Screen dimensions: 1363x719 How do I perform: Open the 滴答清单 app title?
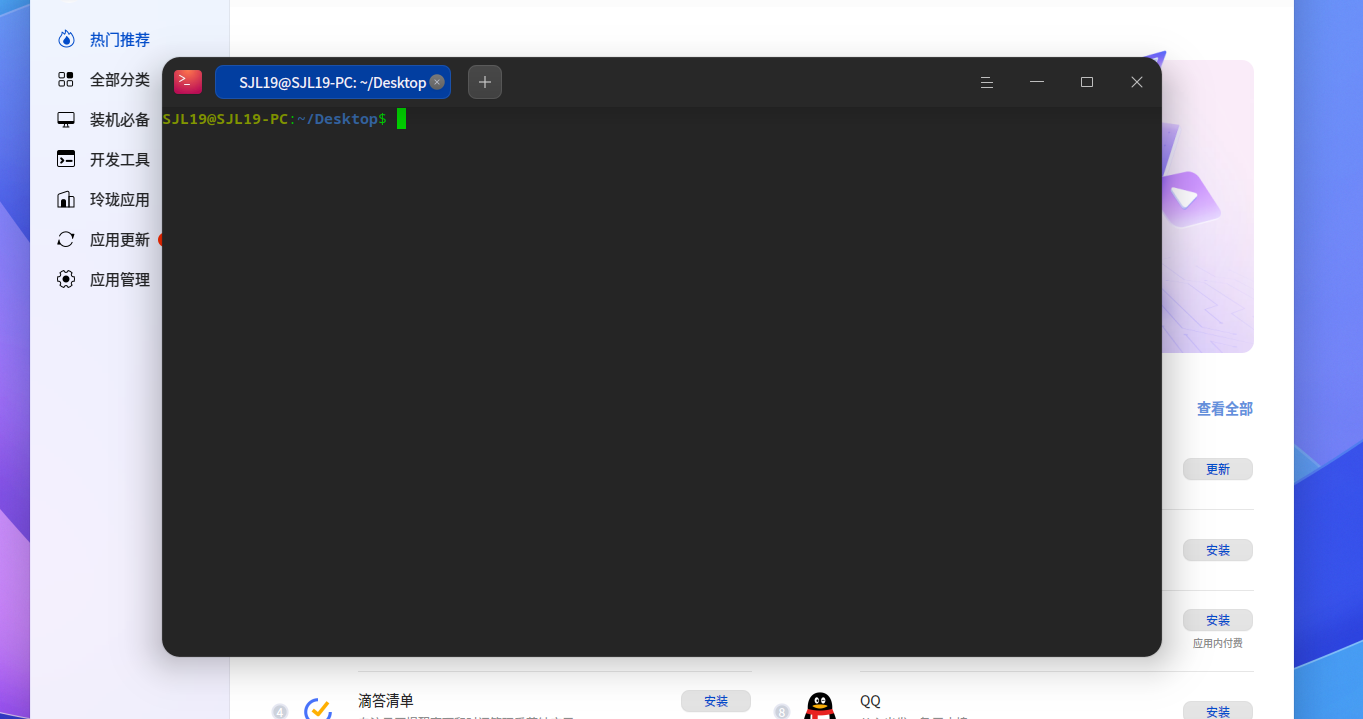[386, 701]
